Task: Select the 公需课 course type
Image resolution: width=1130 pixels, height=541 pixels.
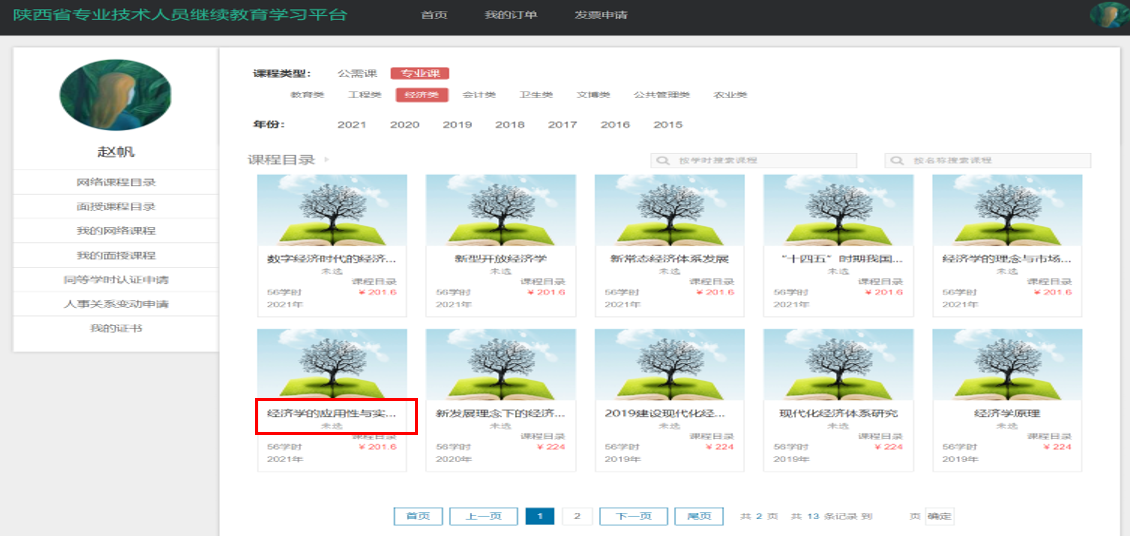Action: click(x=356, y=73)
